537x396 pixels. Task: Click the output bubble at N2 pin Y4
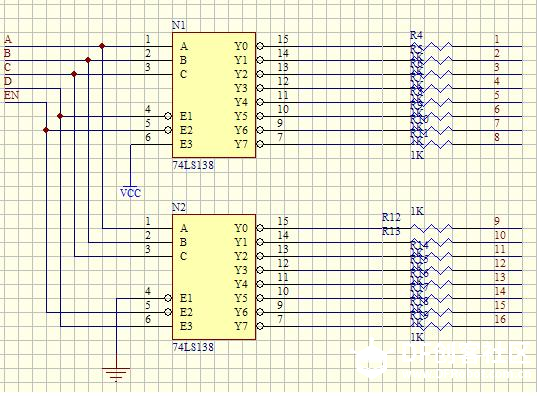(x=260, y=284)
